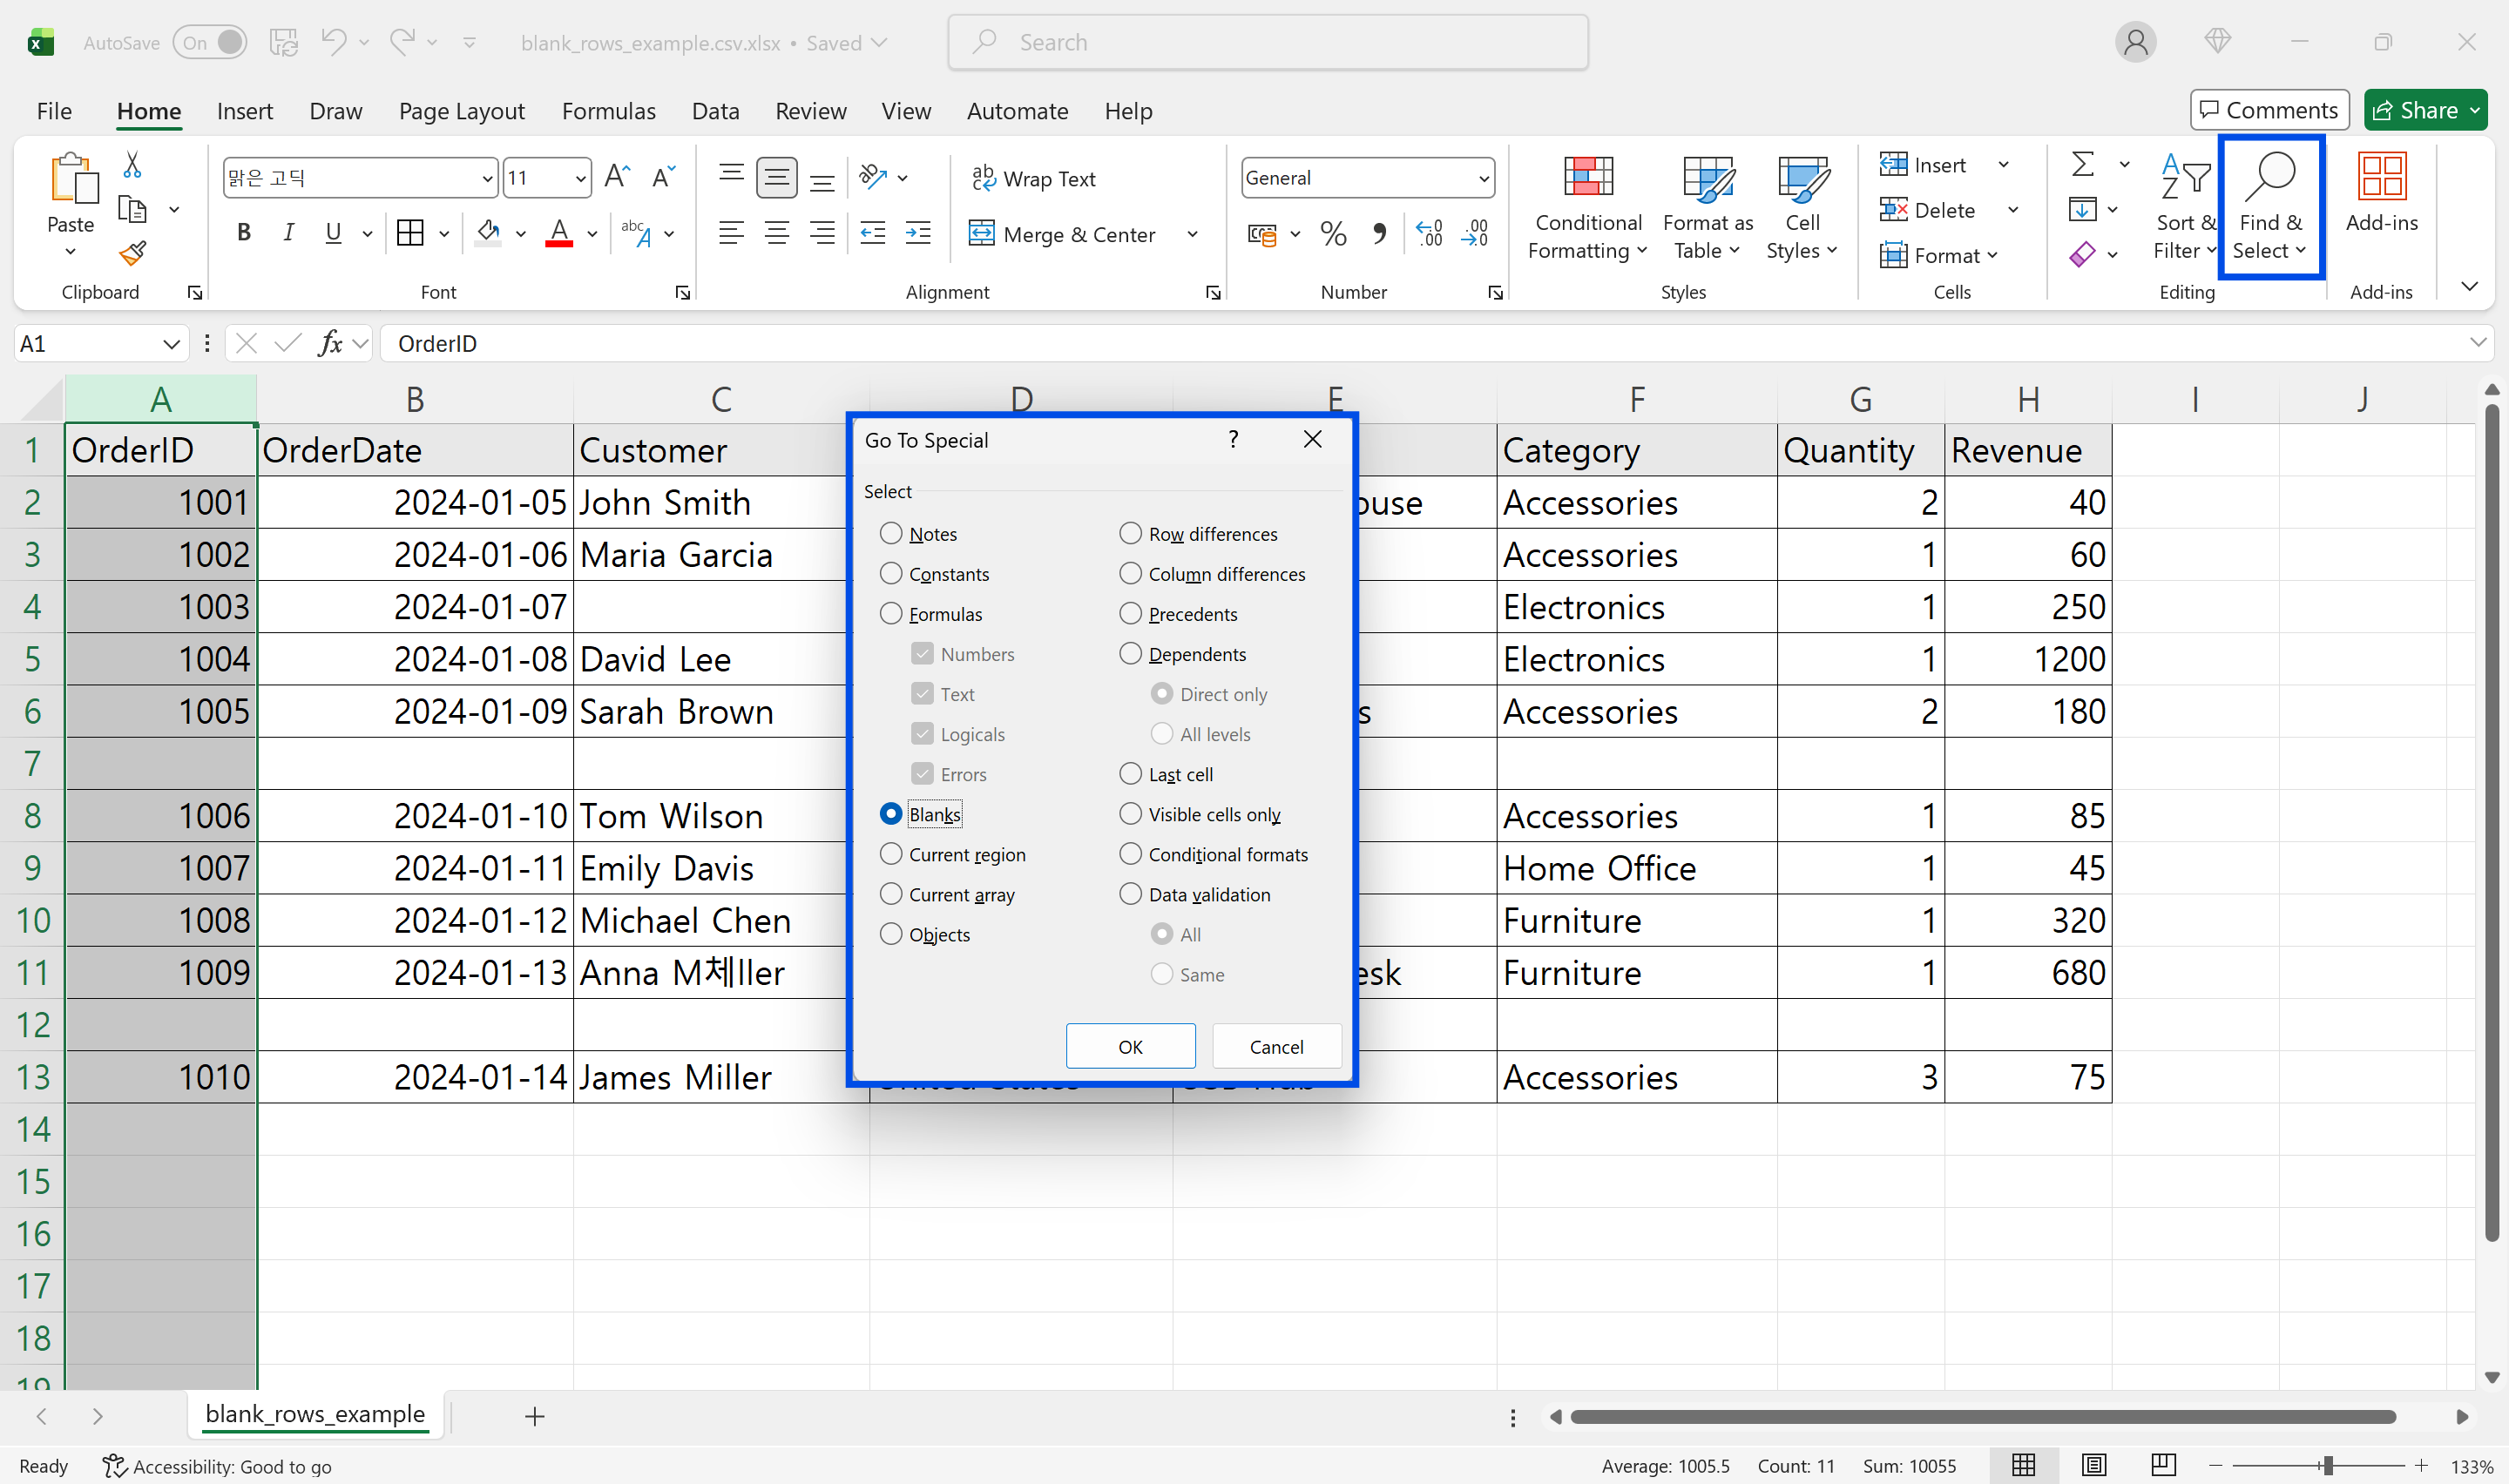Viewport: 2509px width, 1484px height.
Task: Select the Italic formatting icon
Action: click(x=288, y=233)
